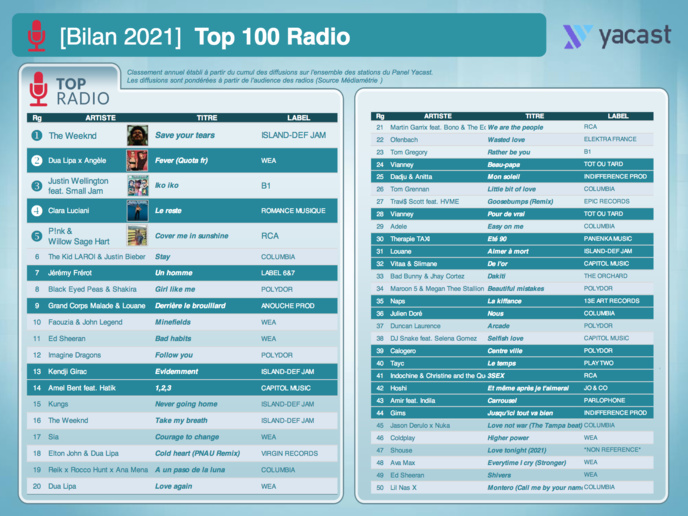The height and width of the screenshot is (516, 688).
Task: Select the title 'Courage to change'
Action: click(x=187, y=437)
